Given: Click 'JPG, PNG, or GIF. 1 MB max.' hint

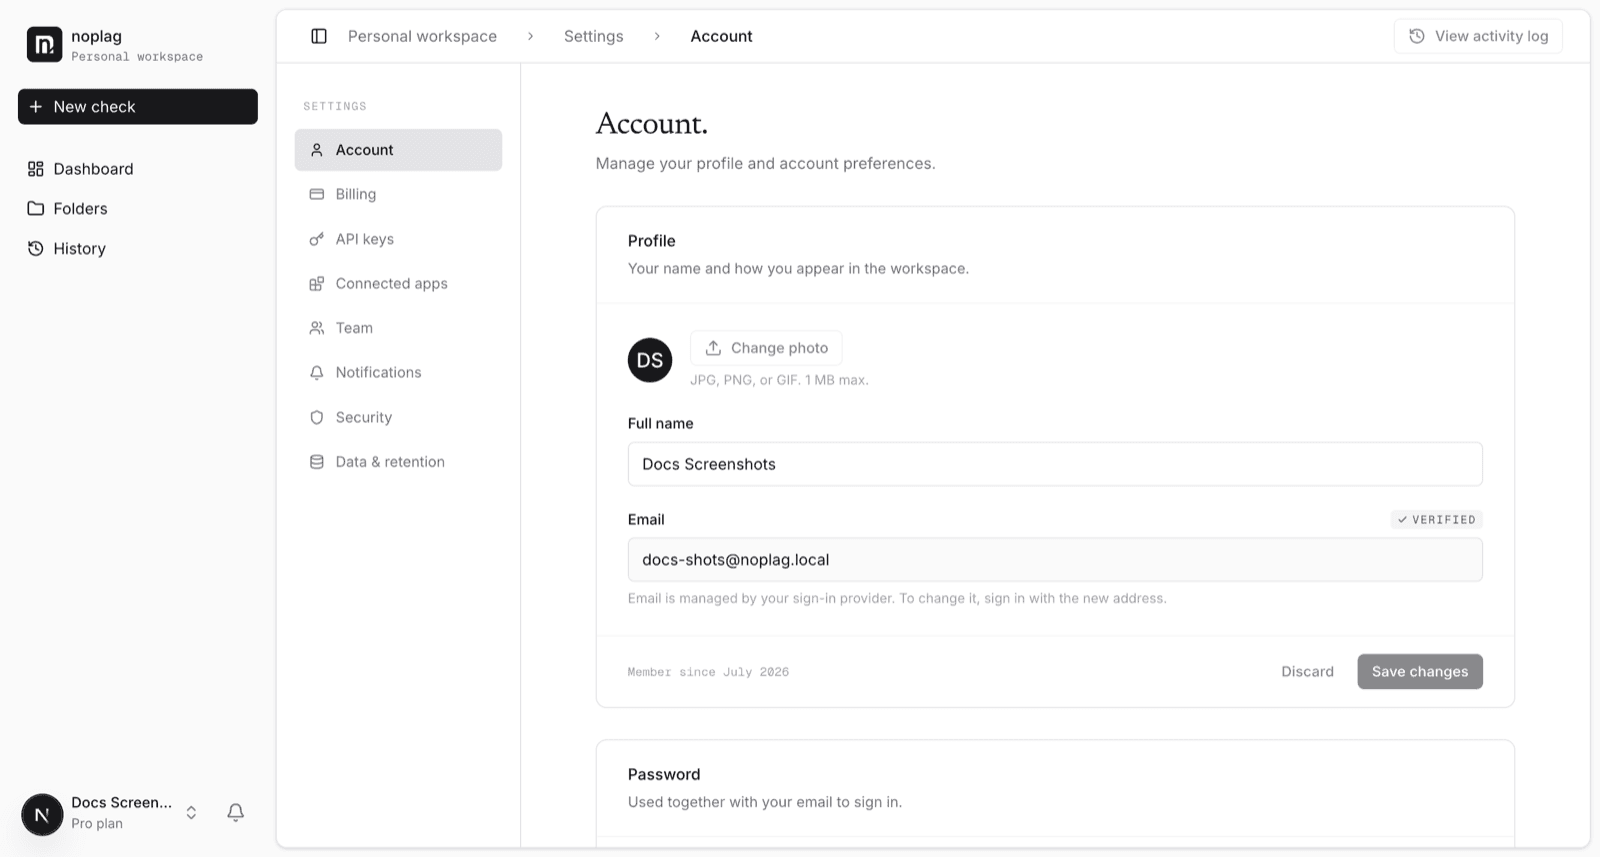Looking at the screenshot, I should tap(779, 380).
